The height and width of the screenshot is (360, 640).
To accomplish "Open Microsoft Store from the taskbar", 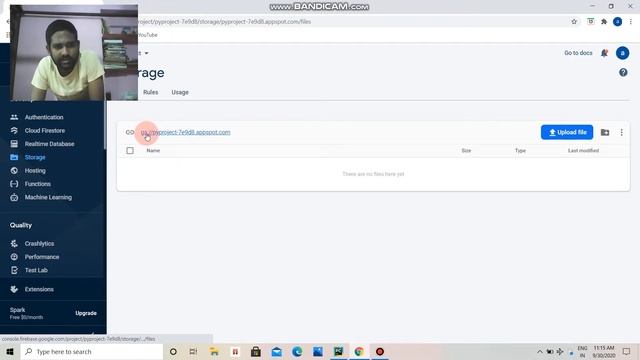I will (256, 351).
